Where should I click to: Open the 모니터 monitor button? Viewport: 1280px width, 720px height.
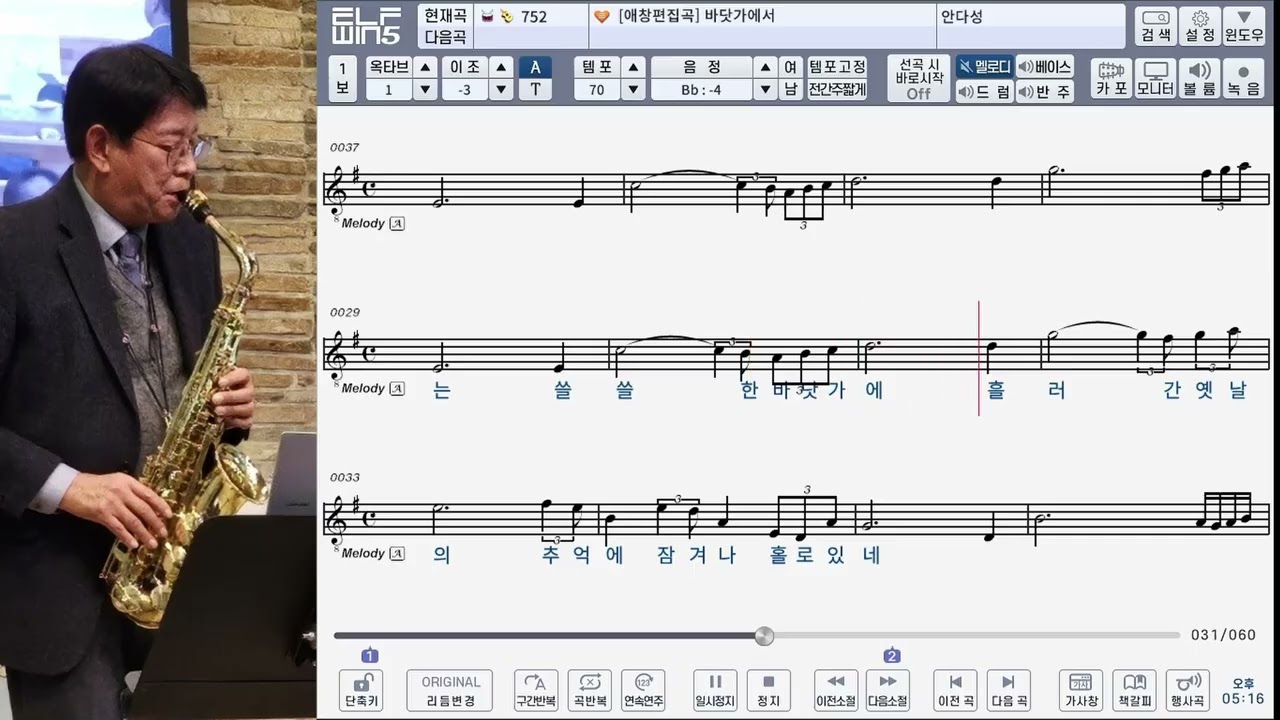click(x=1156, y=78)
